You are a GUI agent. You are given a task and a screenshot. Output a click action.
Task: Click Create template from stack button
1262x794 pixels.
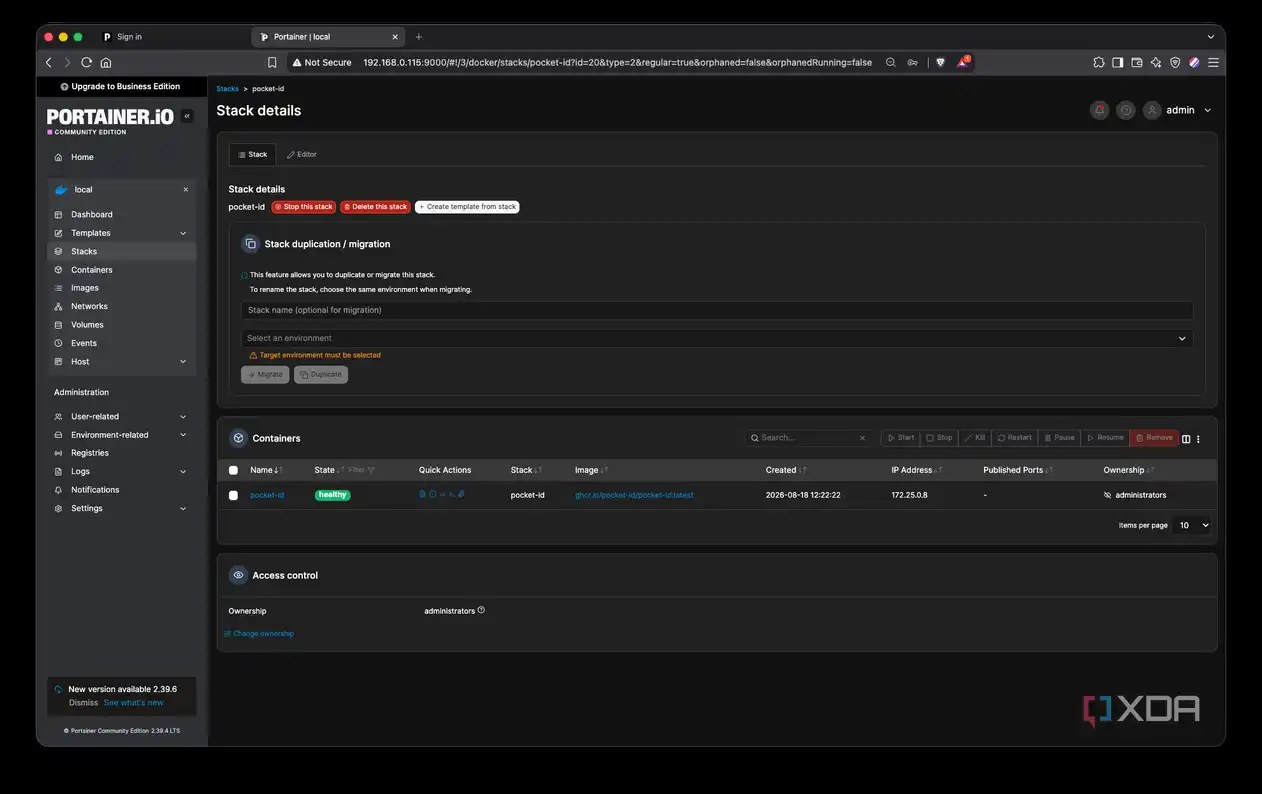(x=467, y=207)
